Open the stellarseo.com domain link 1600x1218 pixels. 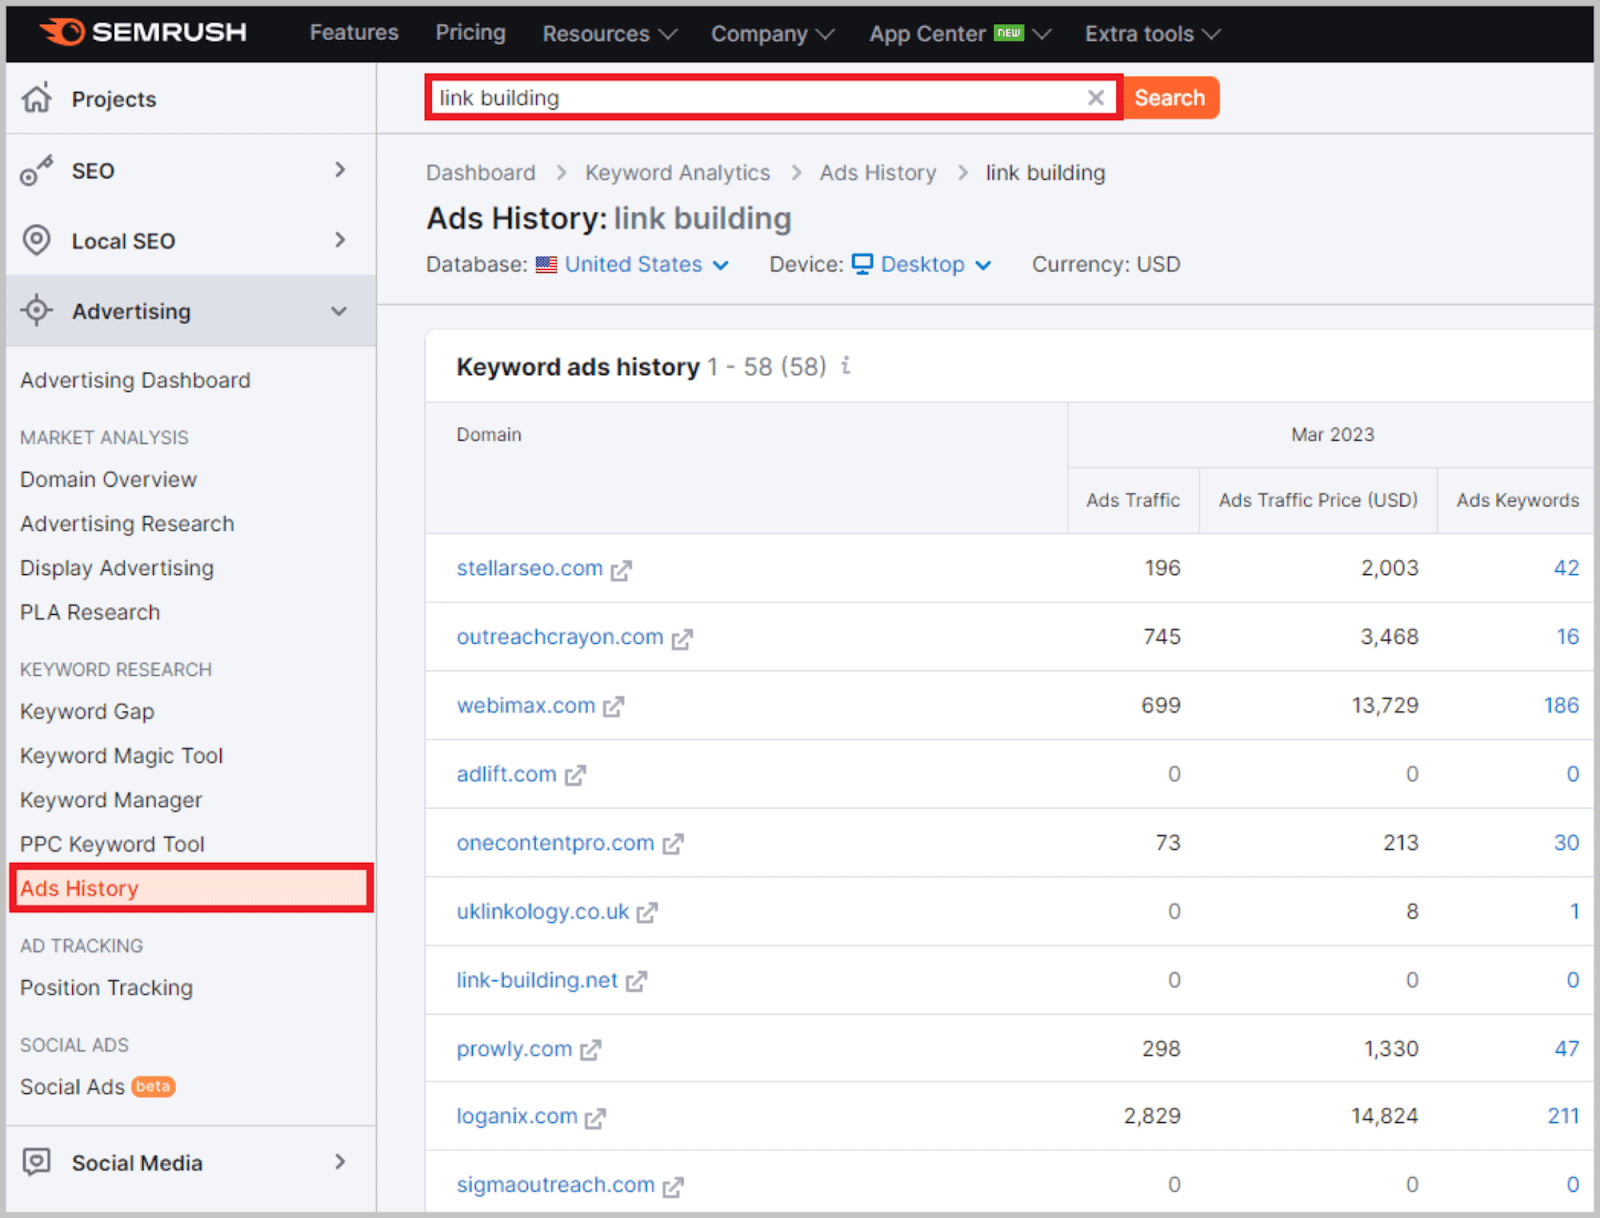click(529, 568)
